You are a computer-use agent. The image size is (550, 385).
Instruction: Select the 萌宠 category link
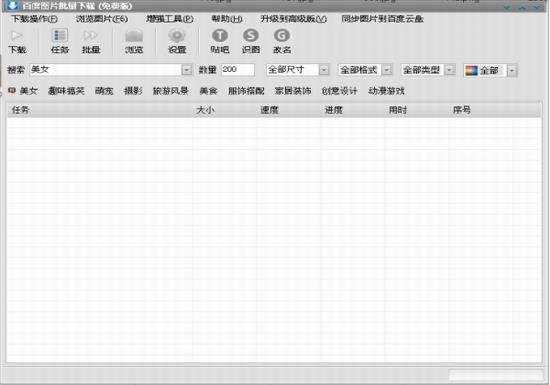(x=104, y=91)
